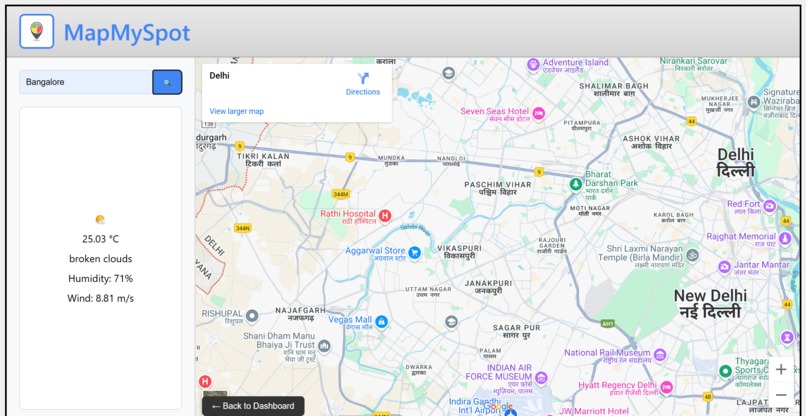The height and width of the screenshot is (416, 806).
Task: Zoom in with the plus button
Action: [x=781, y=370]
